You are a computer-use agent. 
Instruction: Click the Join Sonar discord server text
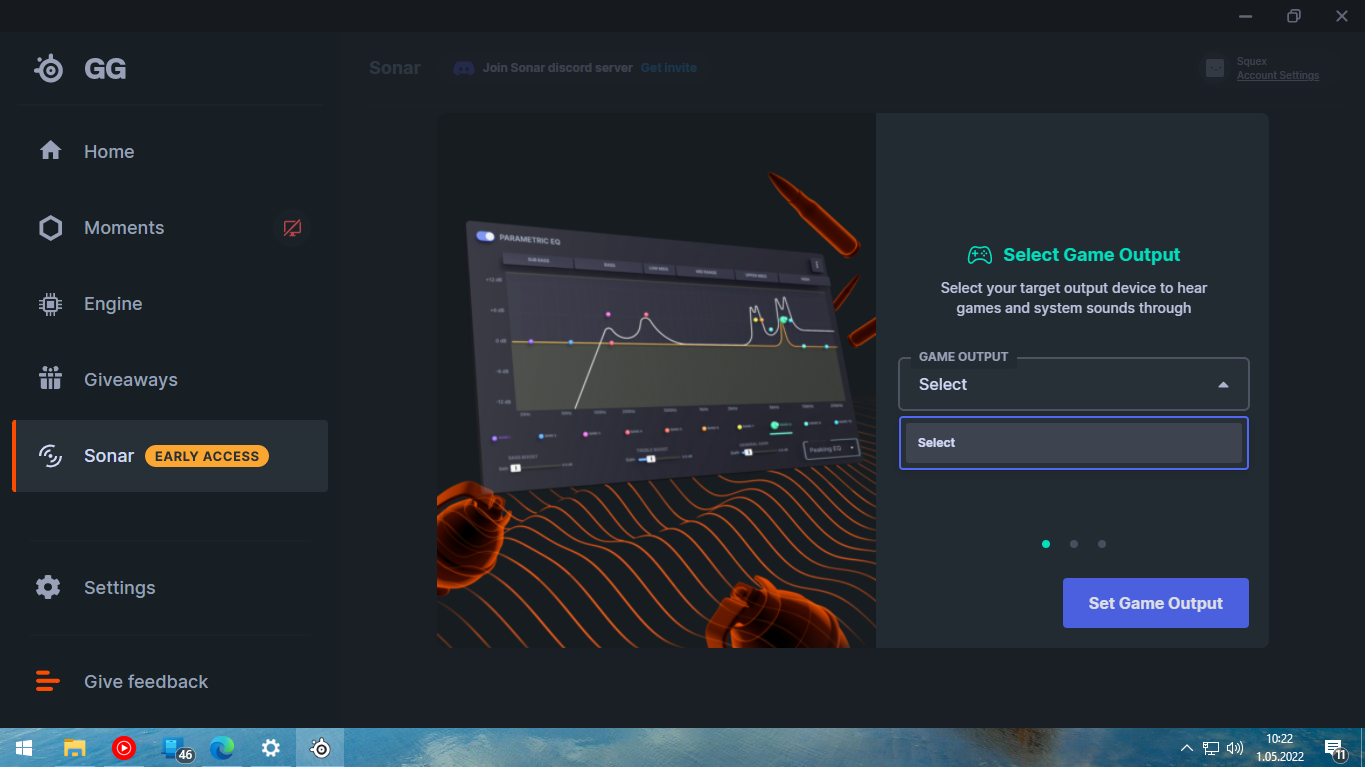(x=558, y=68)
